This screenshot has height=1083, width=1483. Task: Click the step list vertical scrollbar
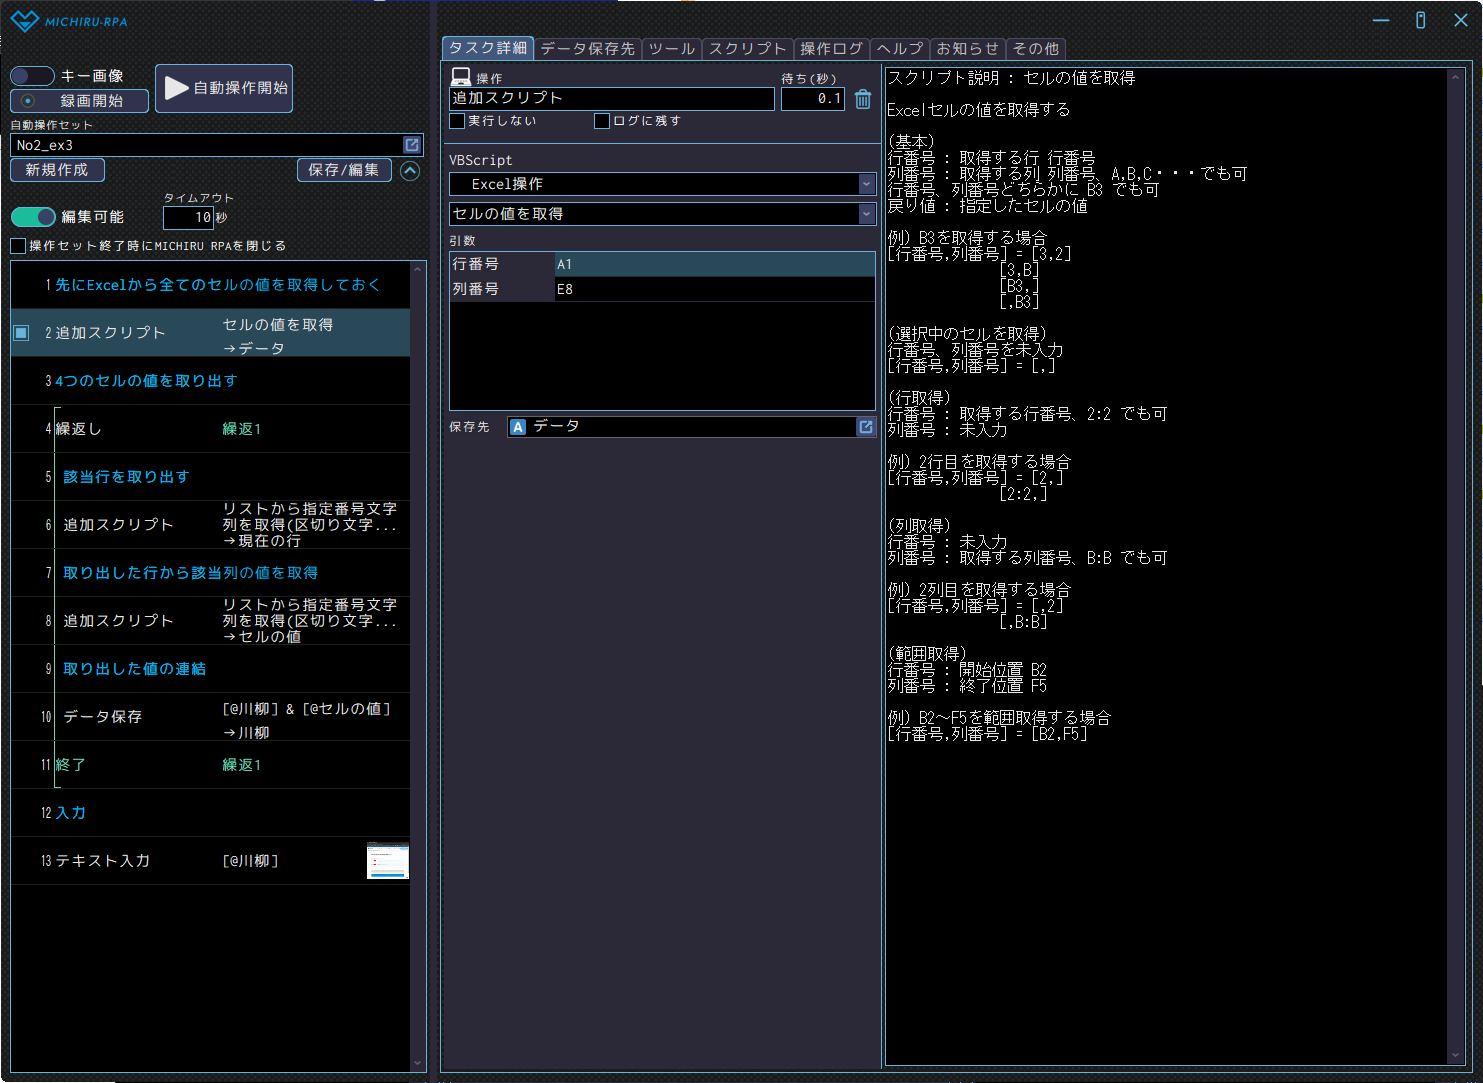(x=418, y=660)
